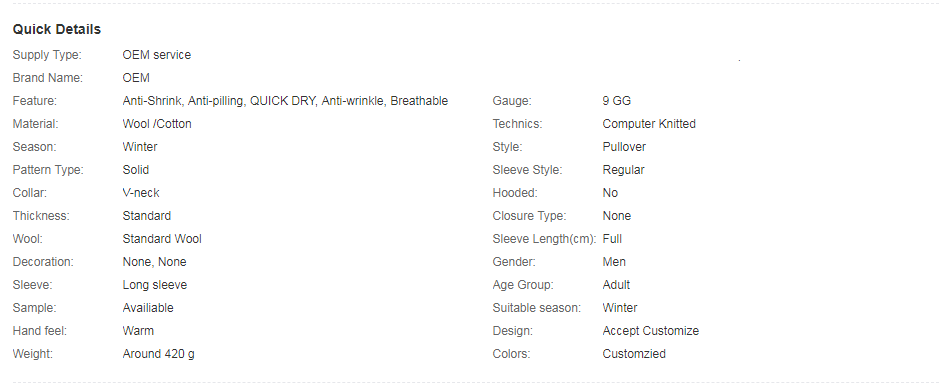Click the Wool /Cotton material value

[157, 124]
